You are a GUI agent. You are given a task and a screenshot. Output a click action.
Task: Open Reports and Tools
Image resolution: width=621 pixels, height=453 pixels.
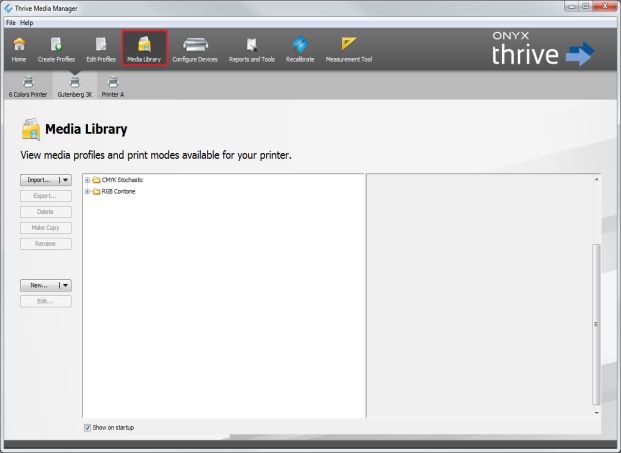[x=251, y=49]
